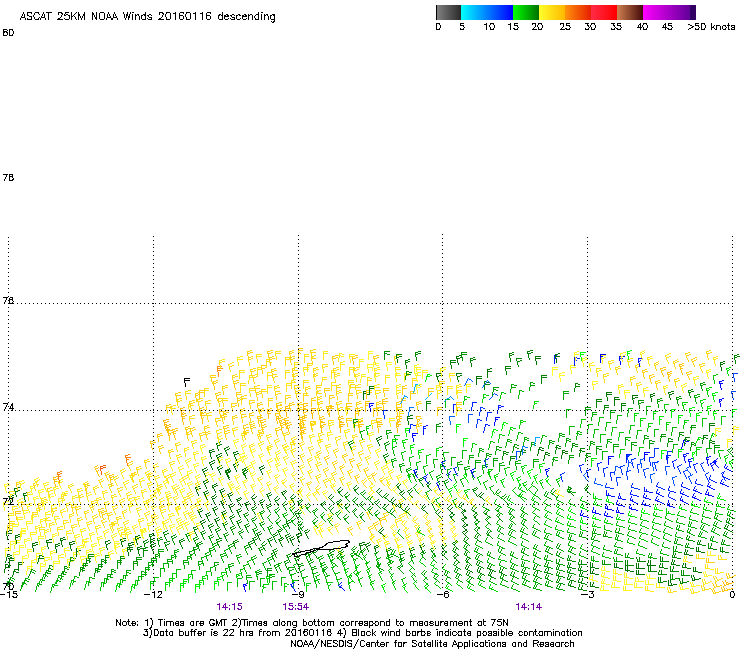Click the '10' label under the color scale
Image resolution: width=740 pixels, height=650 pixels.
489,27
